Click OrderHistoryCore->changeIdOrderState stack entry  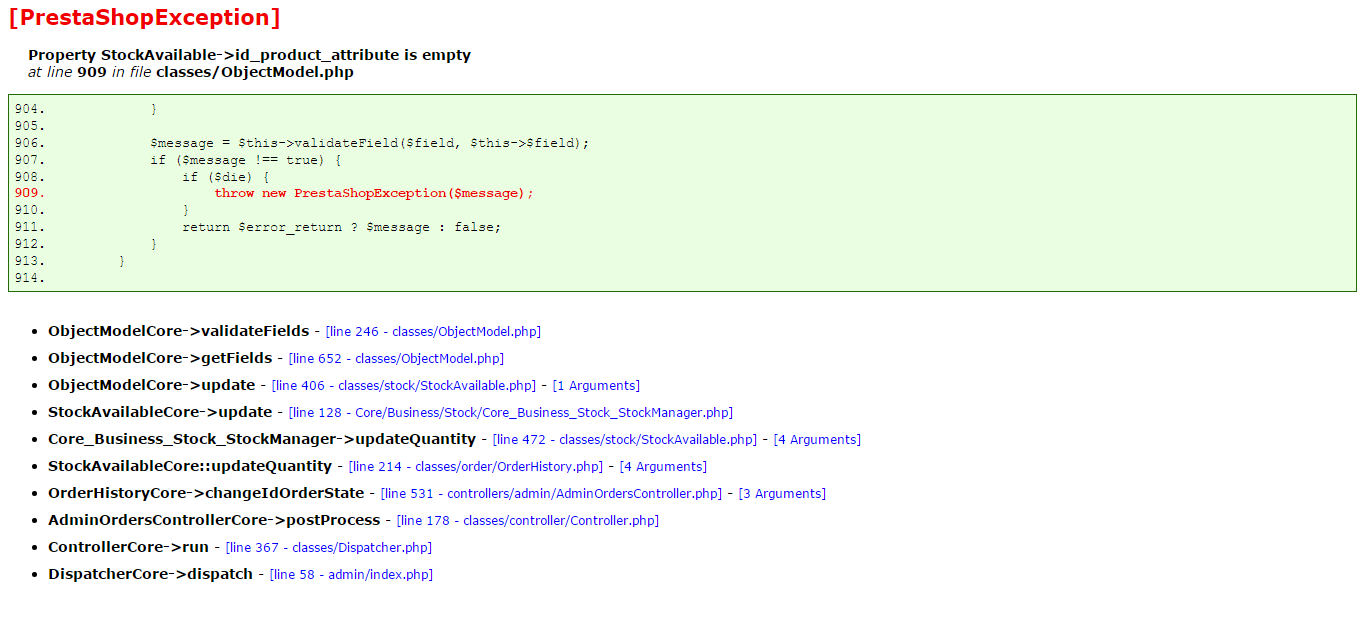pyautogui.click(x=206, y=493)
